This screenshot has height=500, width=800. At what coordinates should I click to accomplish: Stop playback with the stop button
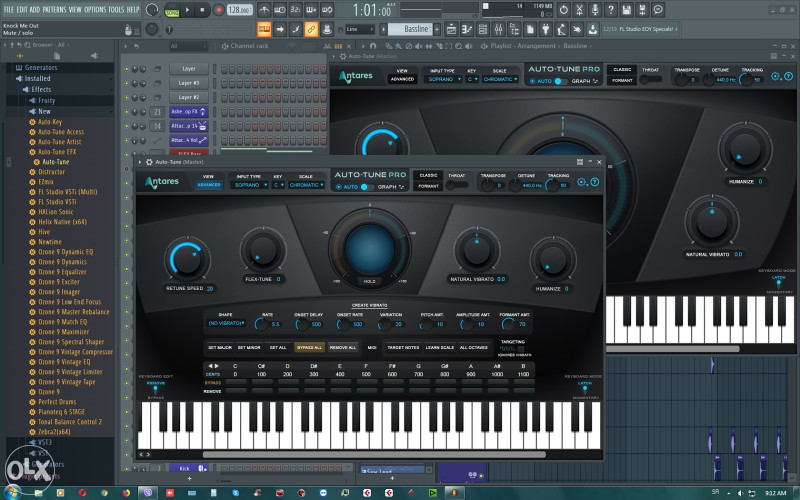203,10
